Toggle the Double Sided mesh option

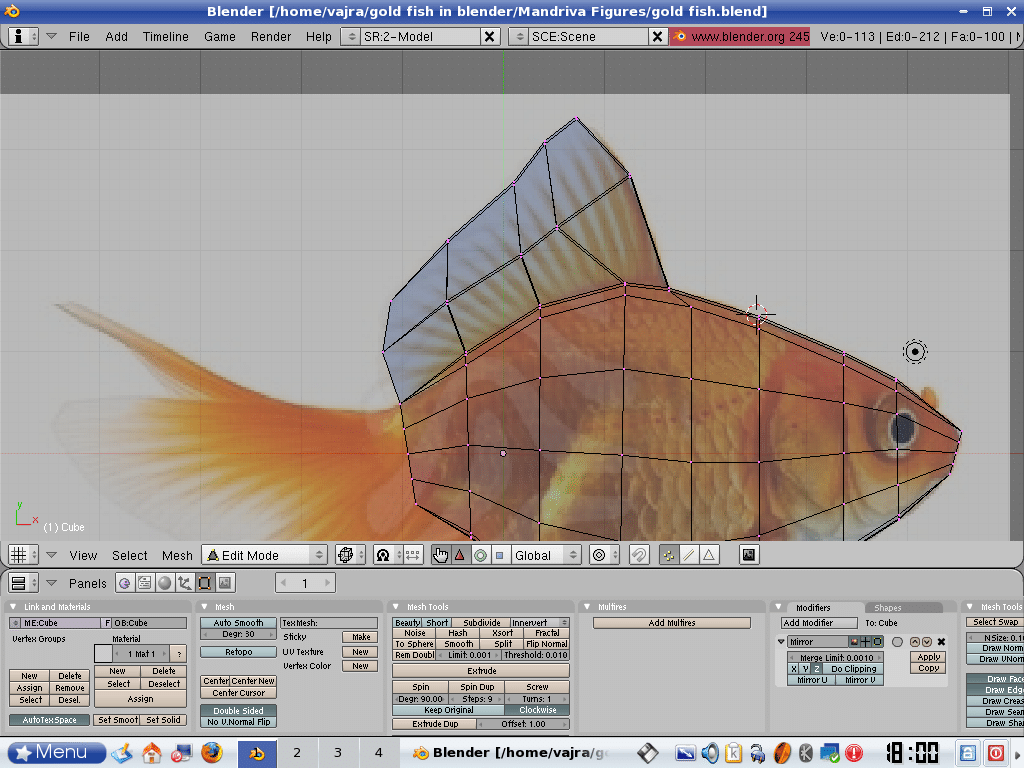[238, 711]
